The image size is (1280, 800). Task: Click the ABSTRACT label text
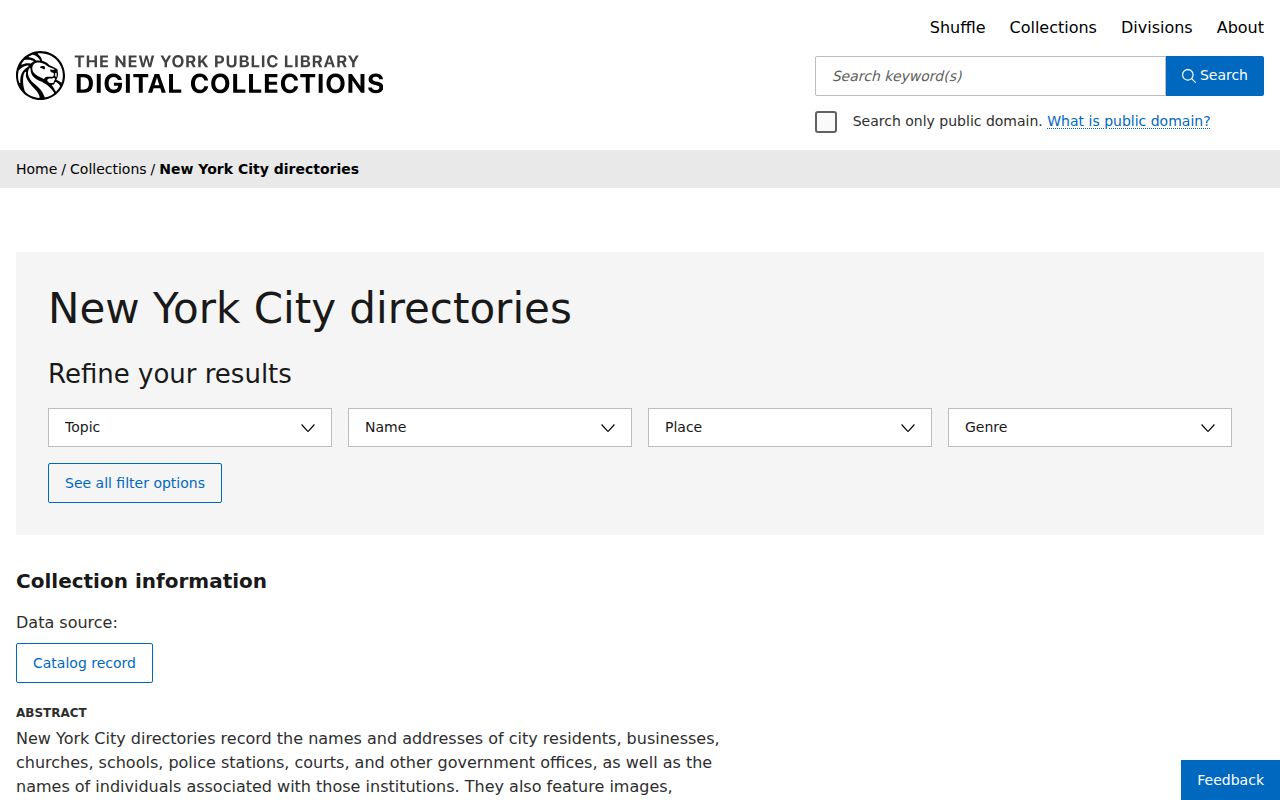click(x=51, y=713)
